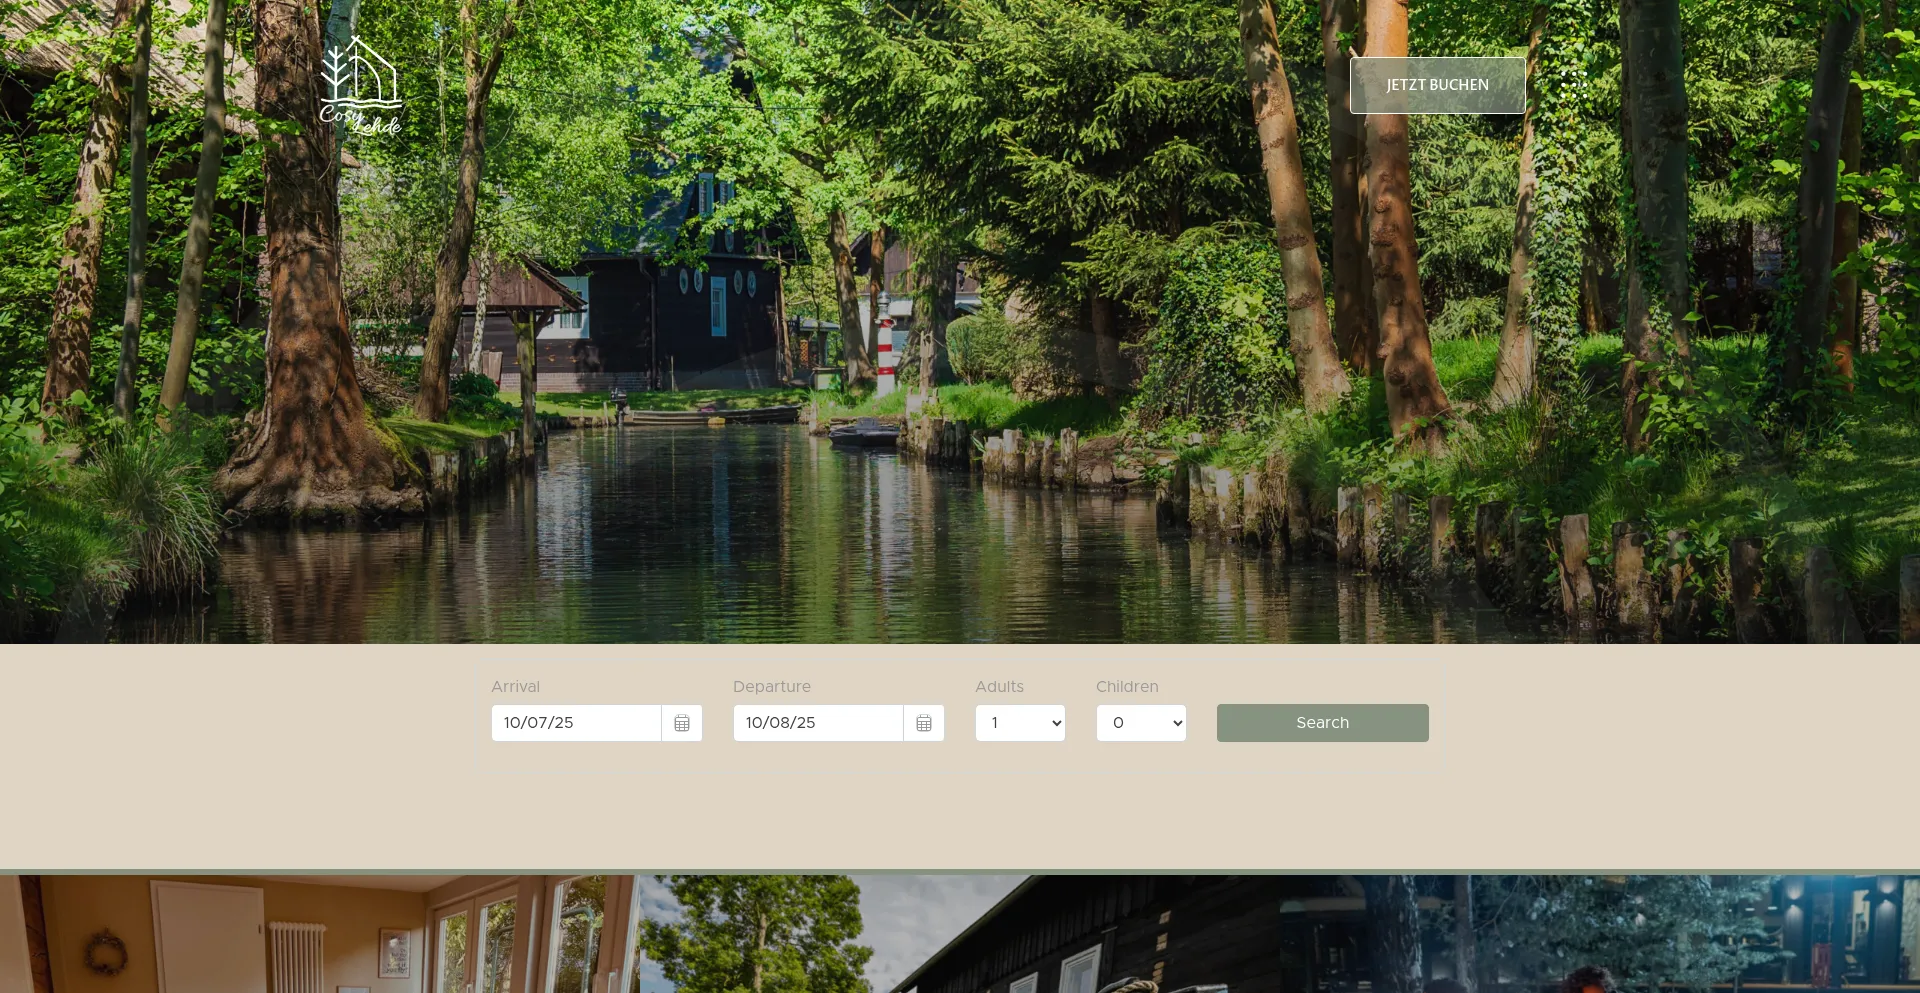This screenshot has width=1920, height=993.
Task: Open the dark wooden house exterior photo
Action: [960, 935]
